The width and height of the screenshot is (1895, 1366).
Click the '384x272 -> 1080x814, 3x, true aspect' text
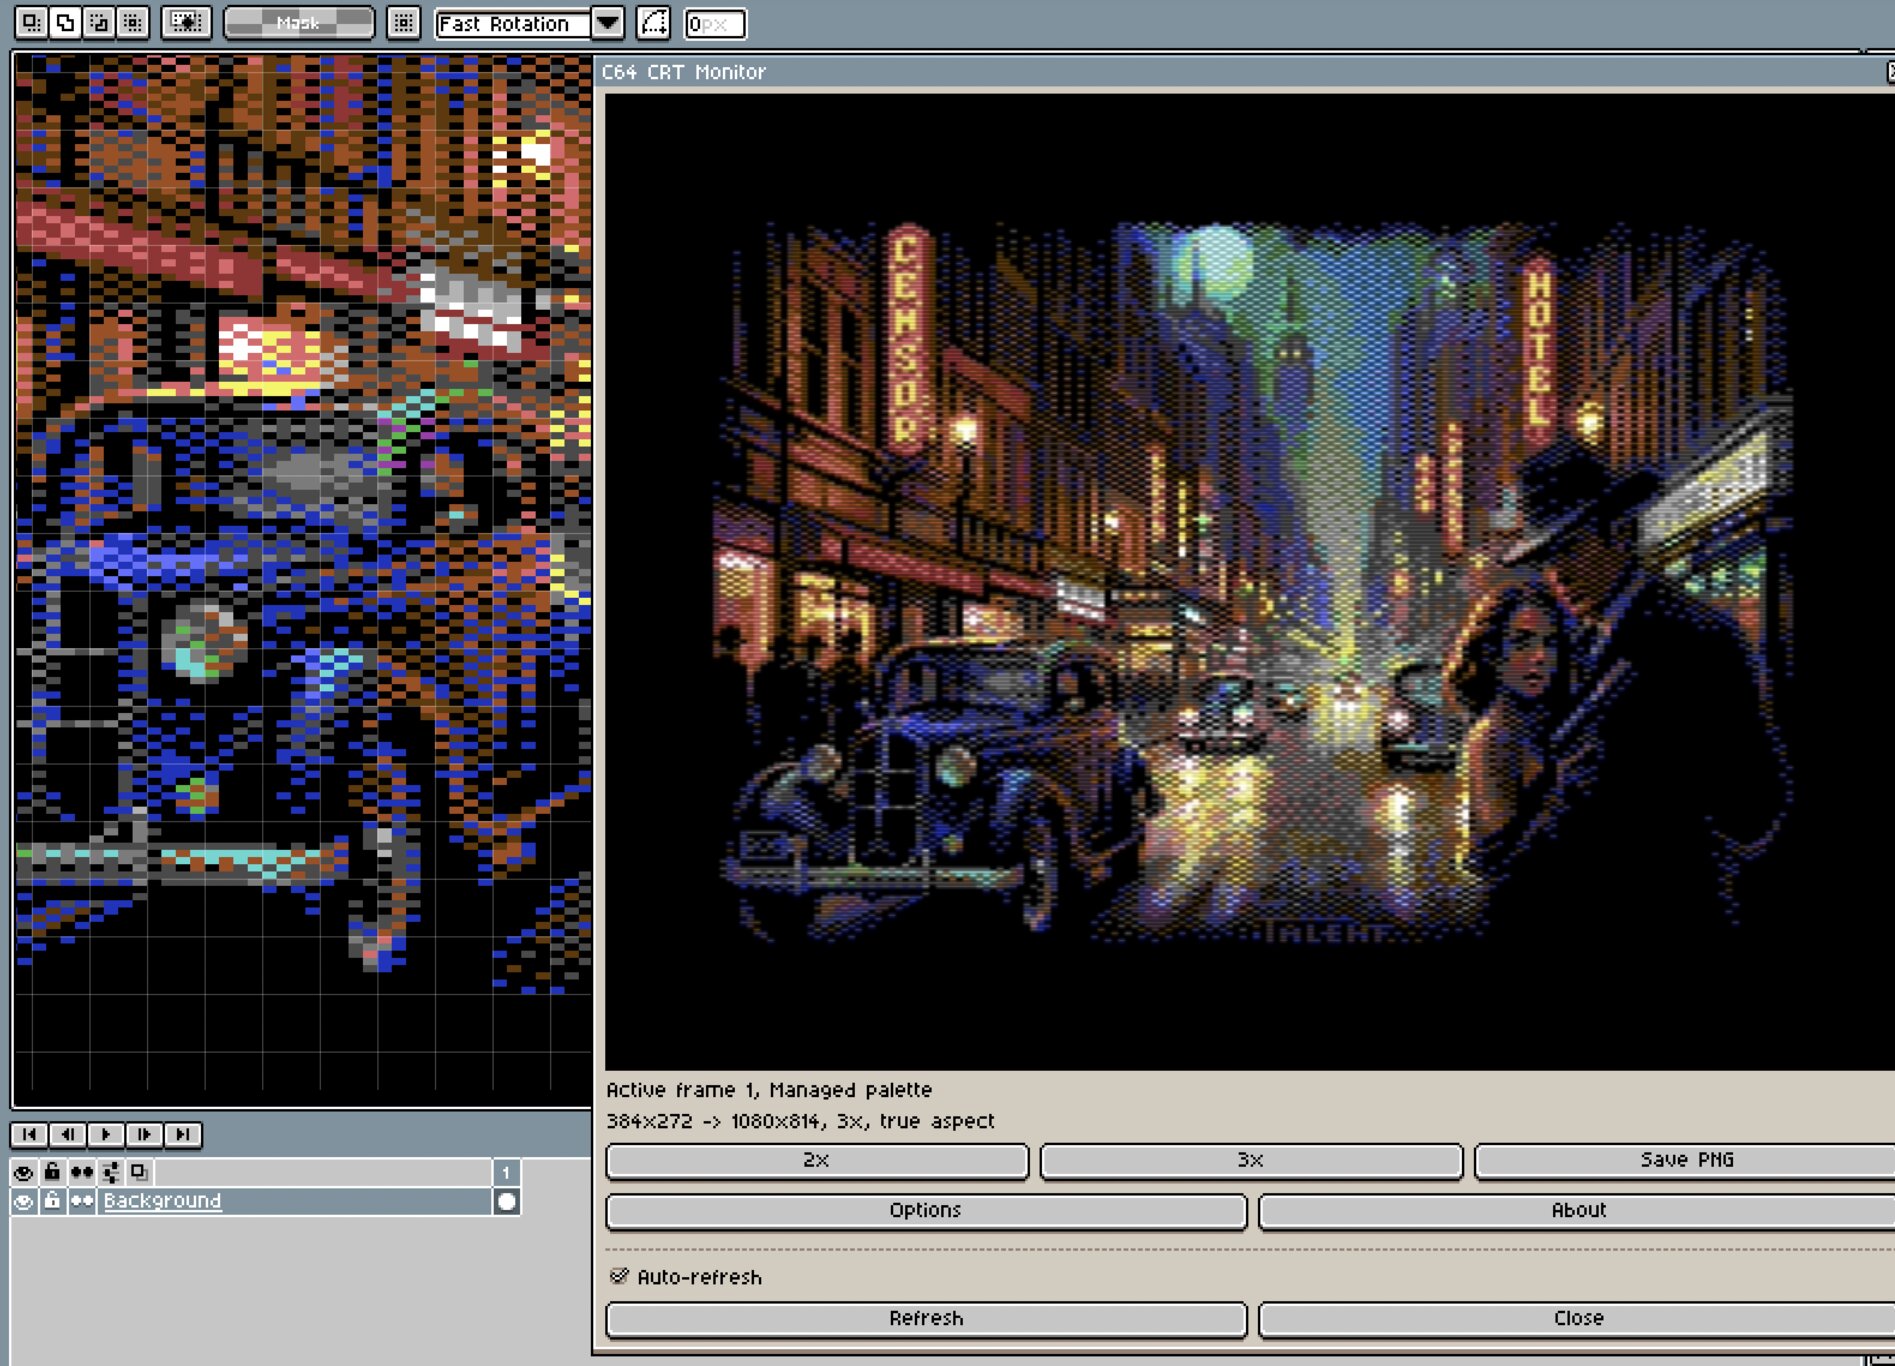pos(800,1121)
